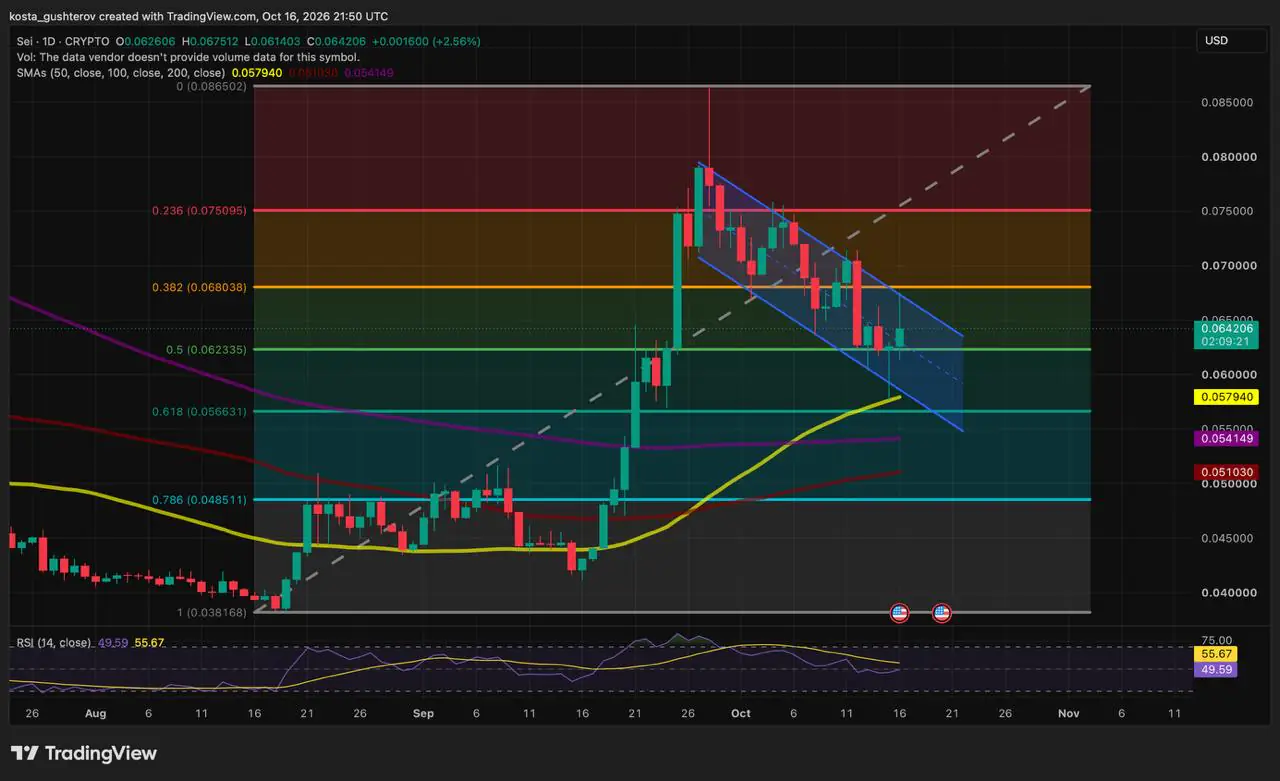Select the "0 (0.086502)" Fibonacci label
The image size is (1280, 781).
211,88
